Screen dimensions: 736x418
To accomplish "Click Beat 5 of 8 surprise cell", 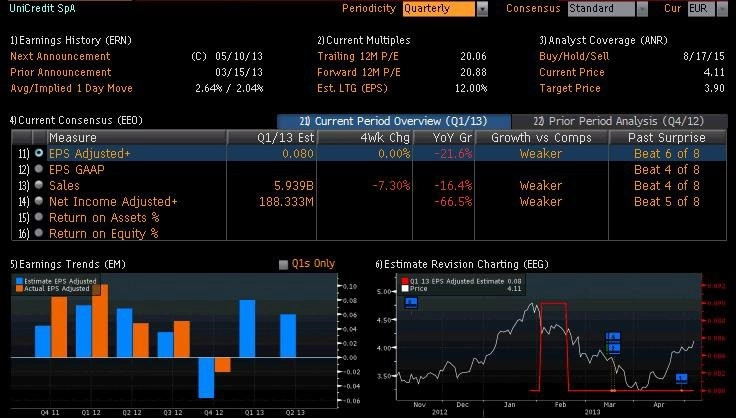I will (667, 201).
